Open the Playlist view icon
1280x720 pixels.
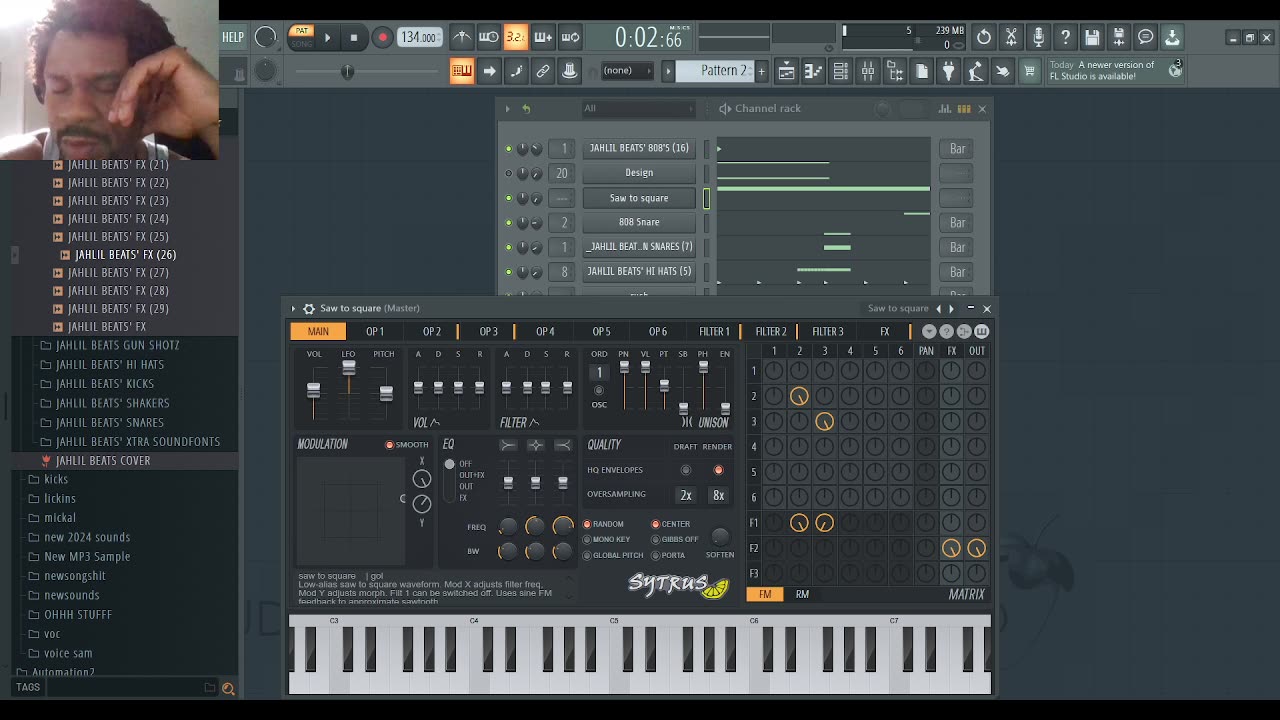tap(786, 71)
